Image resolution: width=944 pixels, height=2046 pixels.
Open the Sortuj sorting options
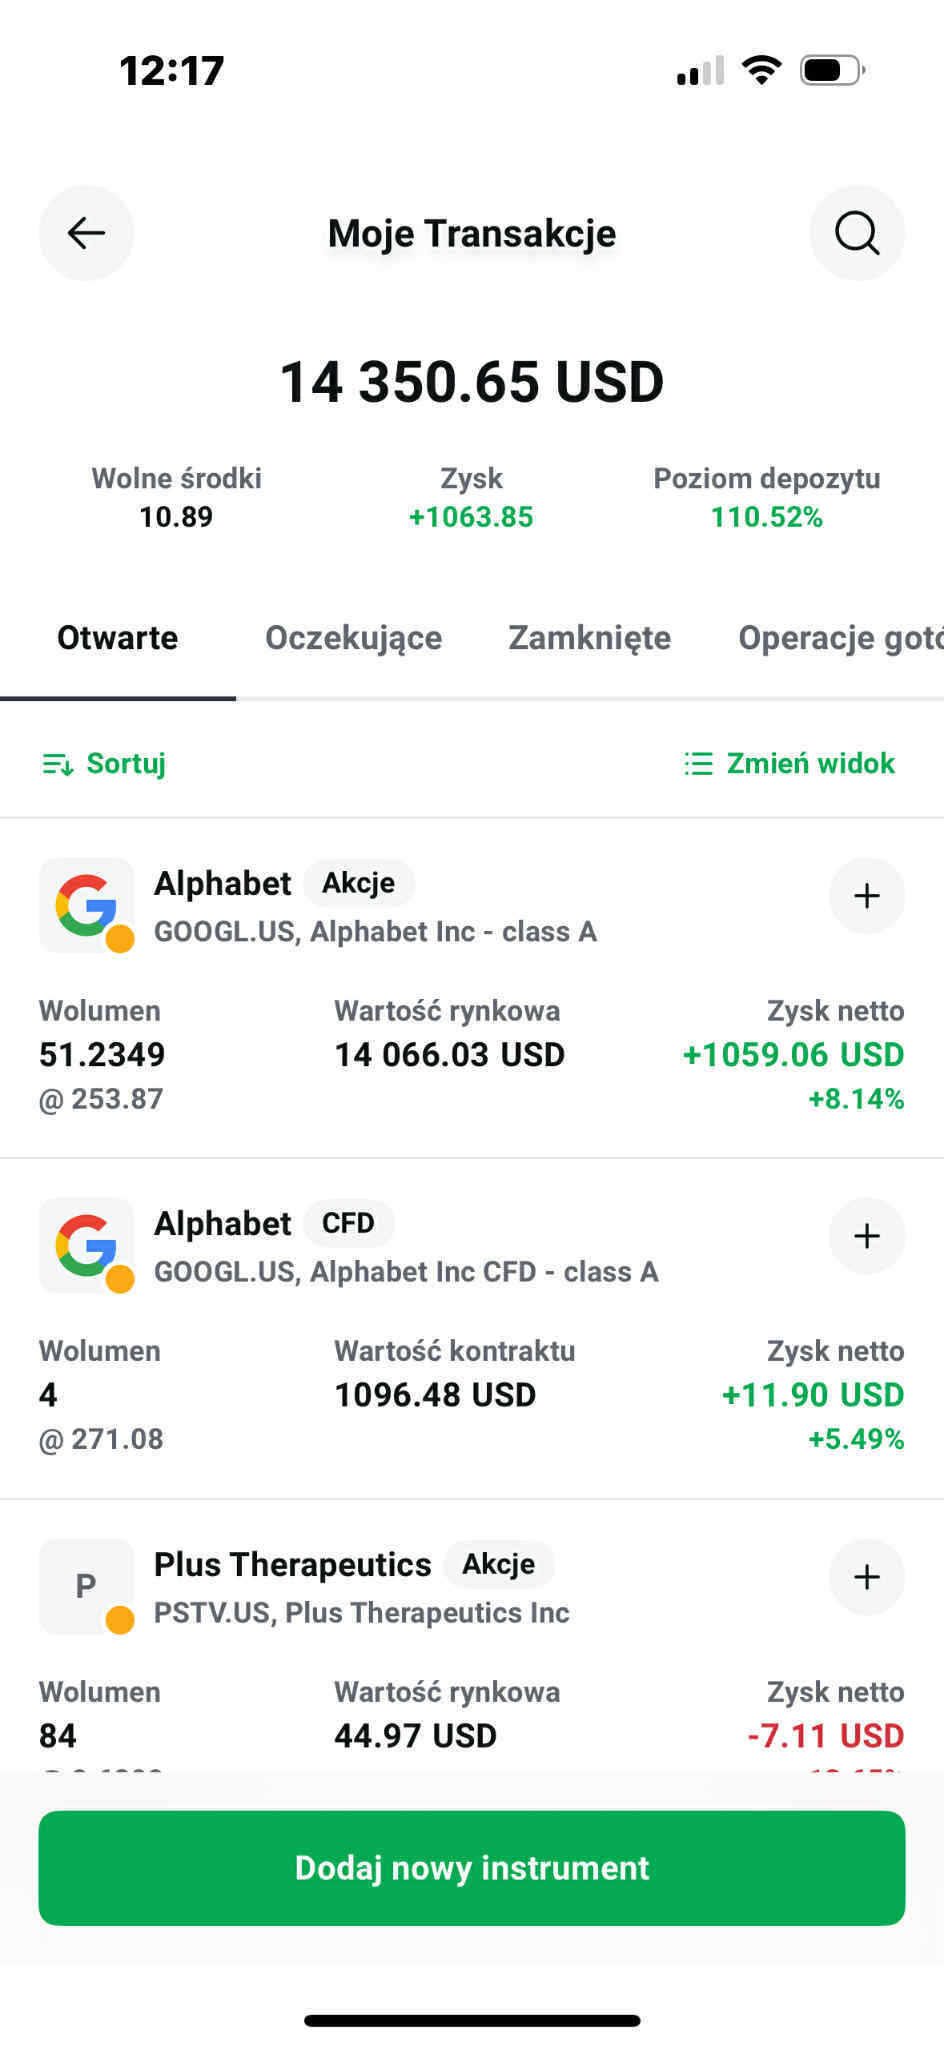(x=105, y=764)
